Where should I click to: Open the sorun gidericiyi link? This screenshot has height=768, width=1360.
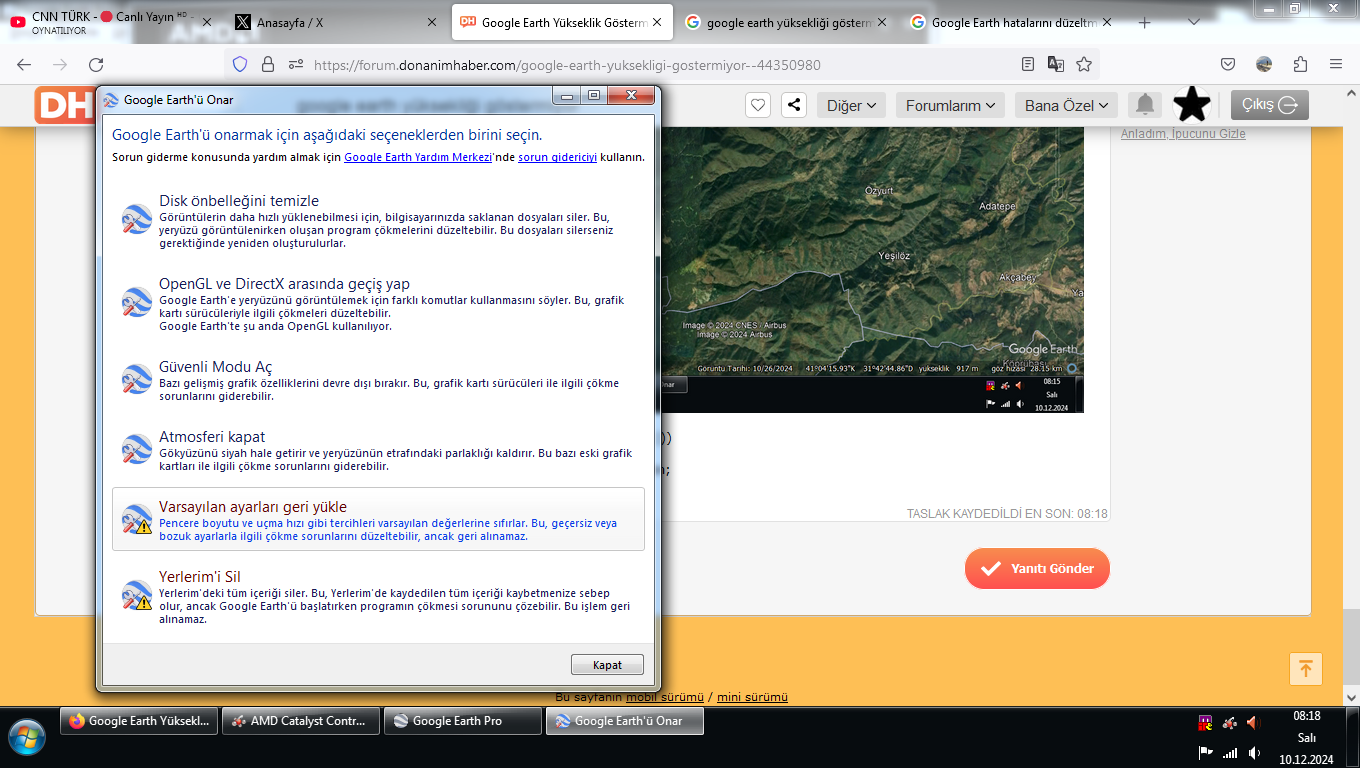click(557, 157)
